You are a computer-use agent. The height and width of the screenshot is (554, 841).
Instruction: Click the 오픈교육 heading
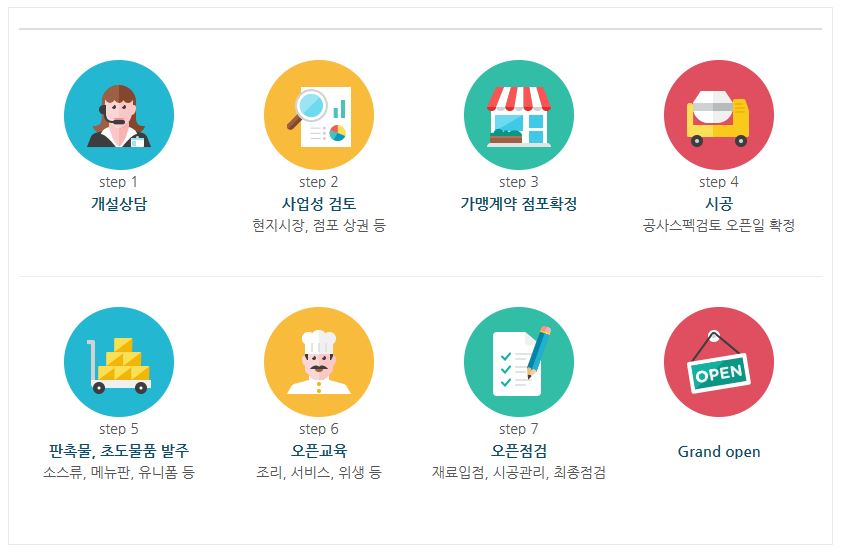(x=319, y=450)
